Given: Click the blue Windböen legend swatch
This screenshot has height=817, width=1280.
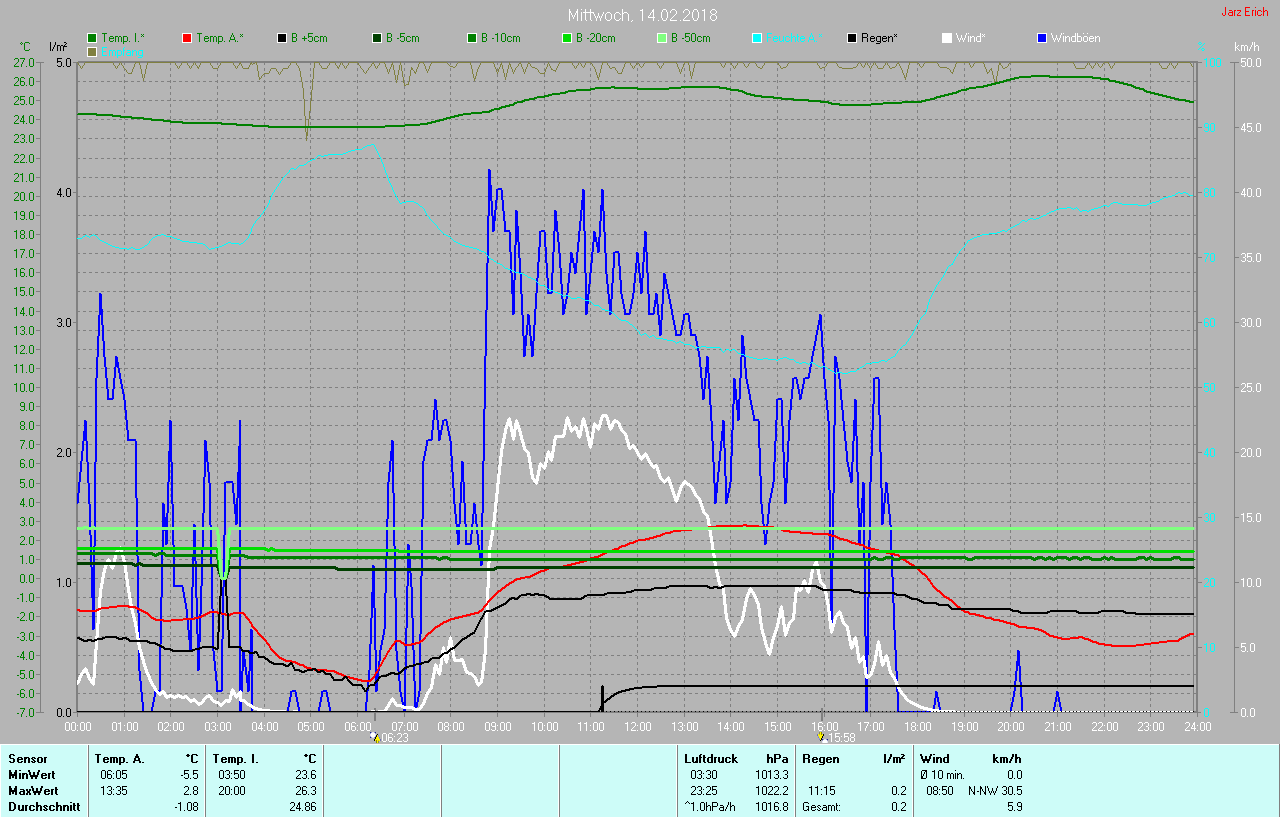Looking at the screenshot, I should coord(1042,38).
